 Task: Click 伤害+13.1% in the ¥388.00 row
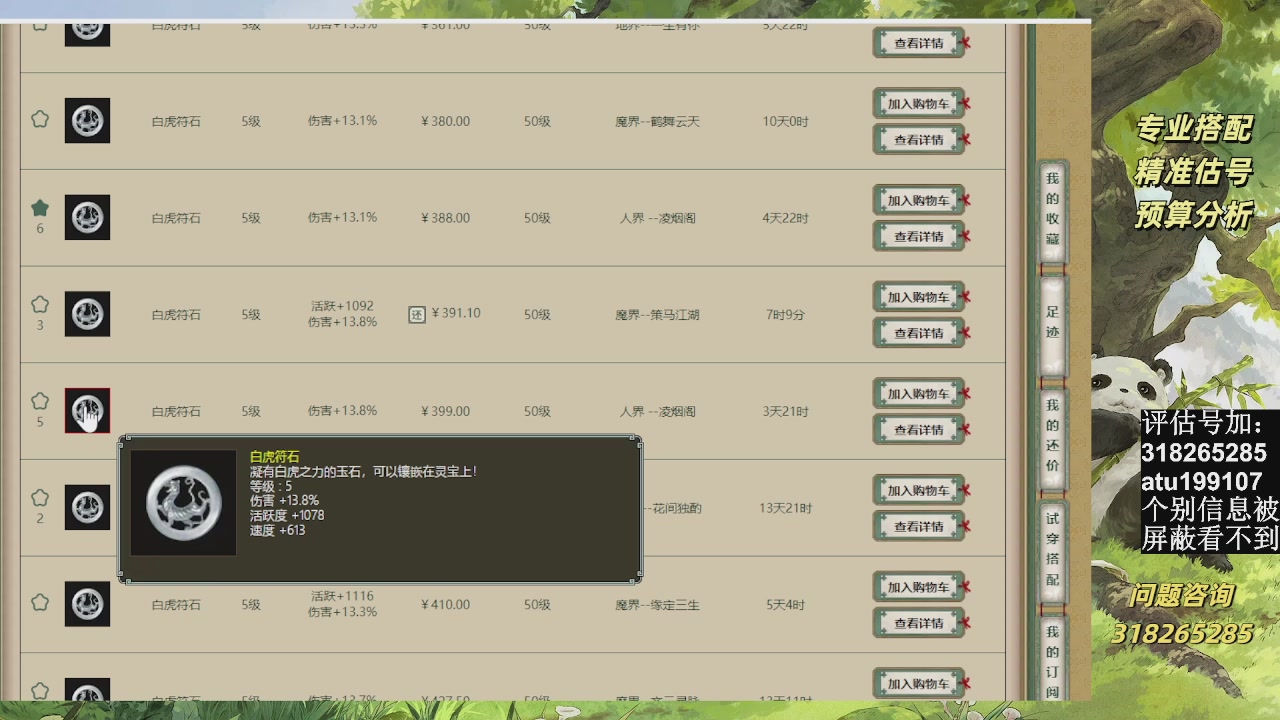[x=342, y=218]
